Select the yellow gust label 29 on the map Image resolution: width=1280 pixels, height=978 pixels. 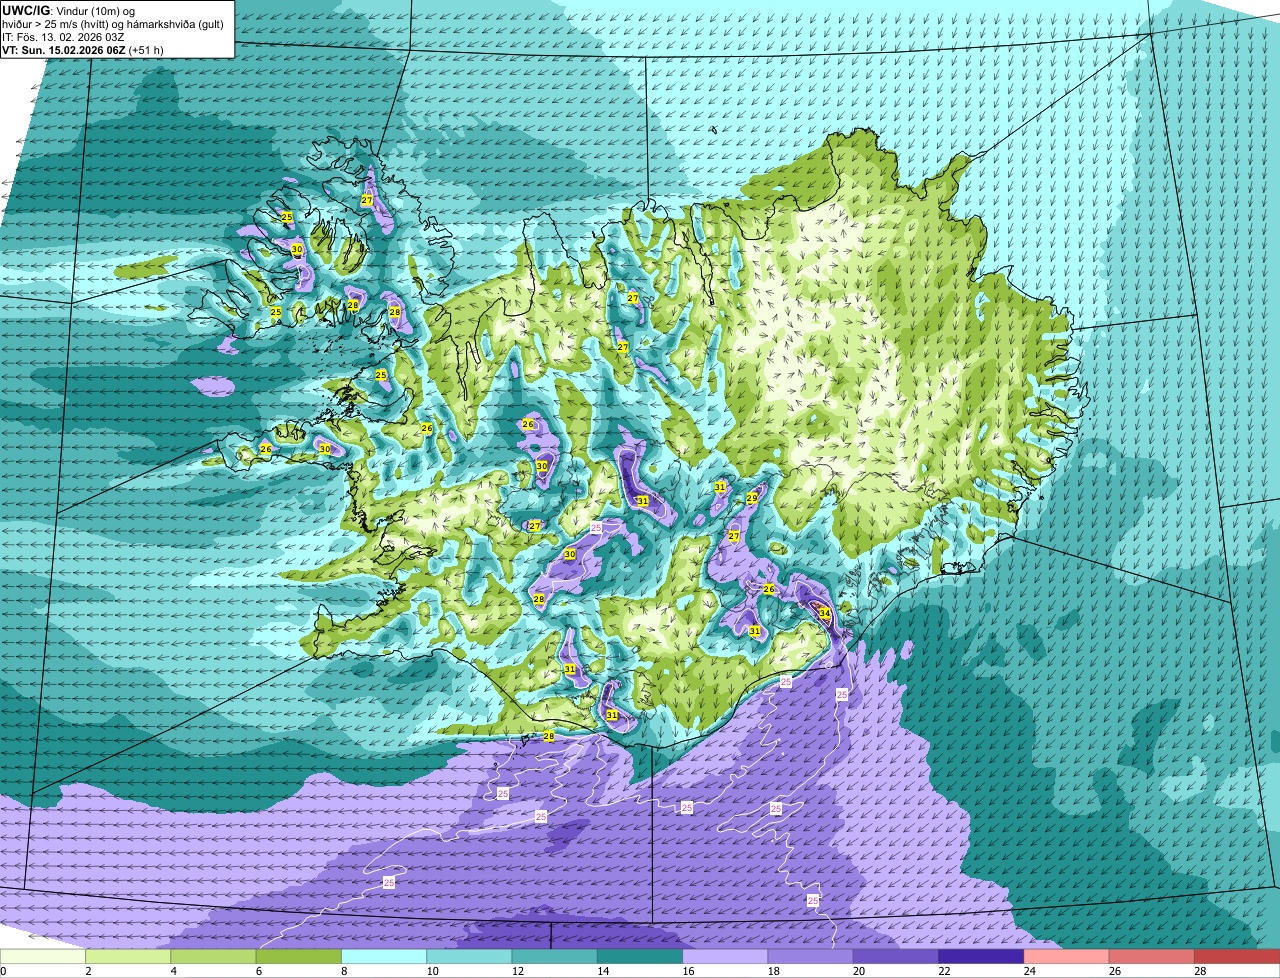pyautogui.click(x=752, y=498)
